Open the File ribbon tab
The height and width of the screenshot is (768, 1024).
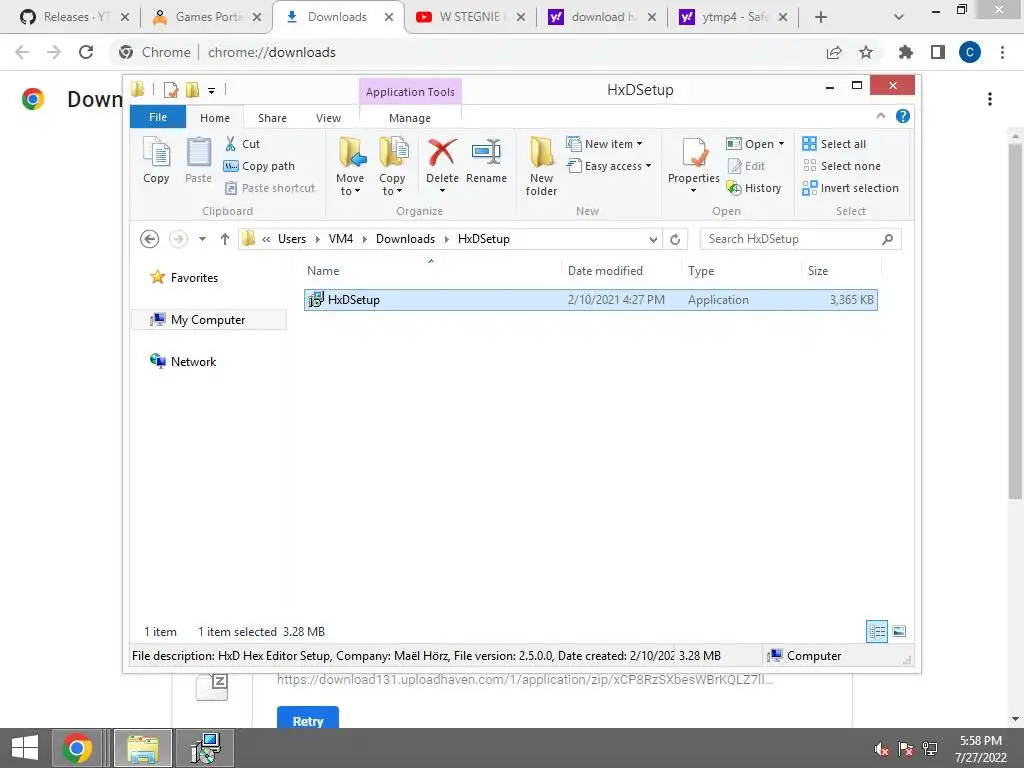tap(158, 117)
